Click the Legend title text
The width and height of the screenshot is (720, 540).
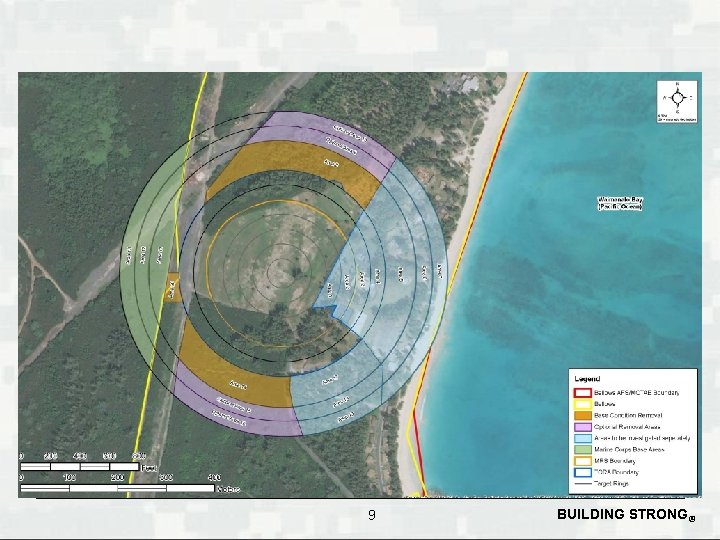point(587,379)
